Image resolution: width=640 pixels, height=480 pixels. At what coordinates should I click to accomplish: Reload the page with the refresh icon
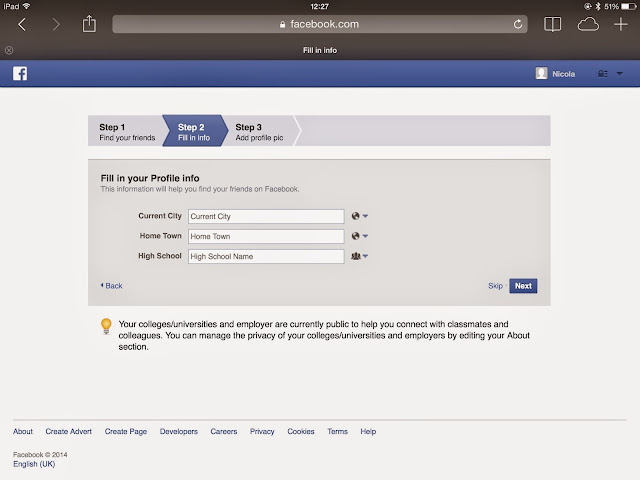(x=518, y=24)
